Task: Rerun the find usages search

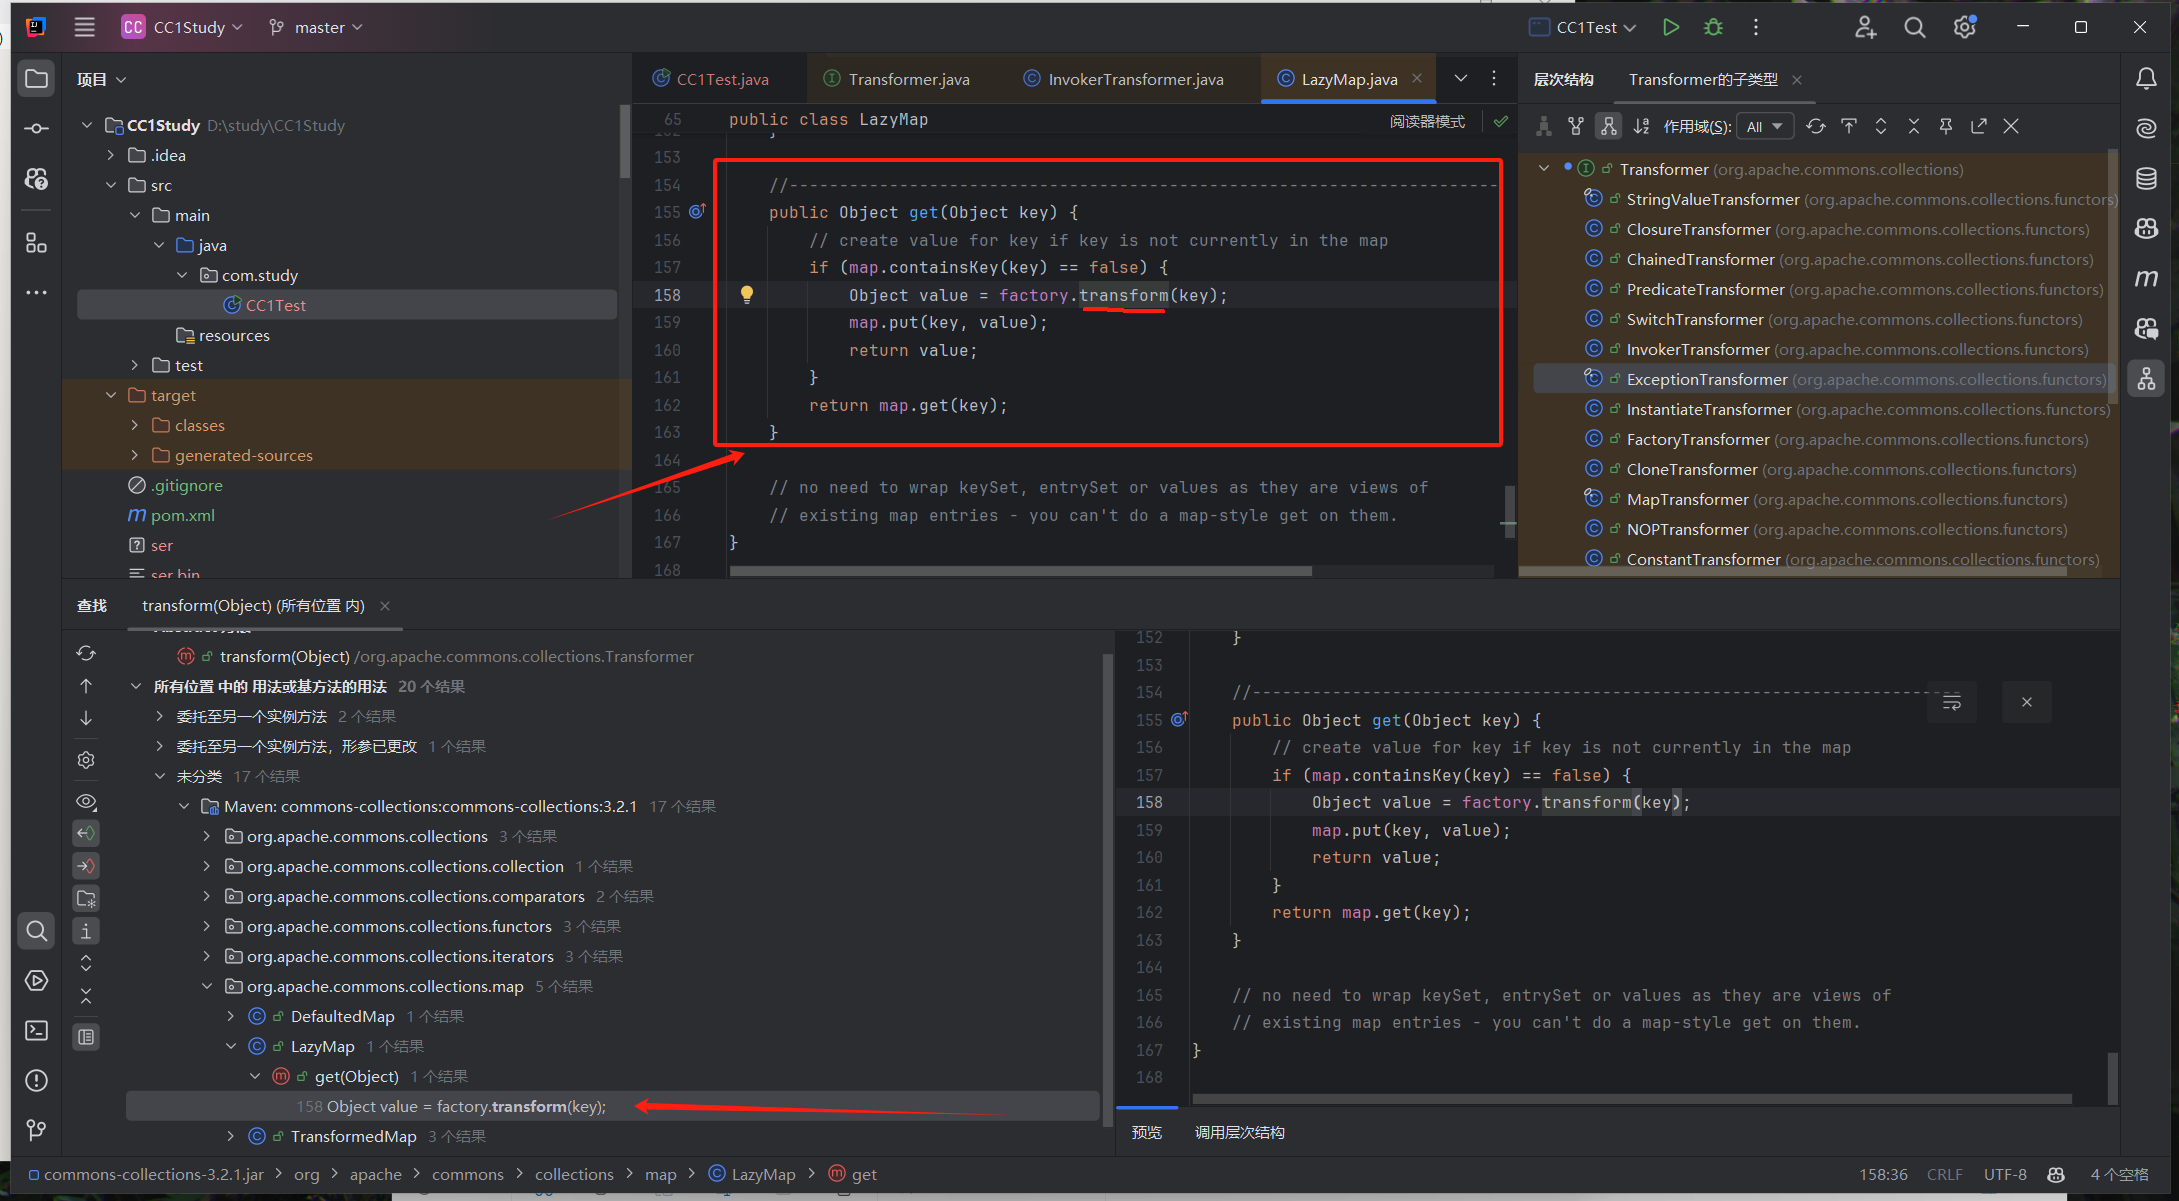Action: click(86, 653)
